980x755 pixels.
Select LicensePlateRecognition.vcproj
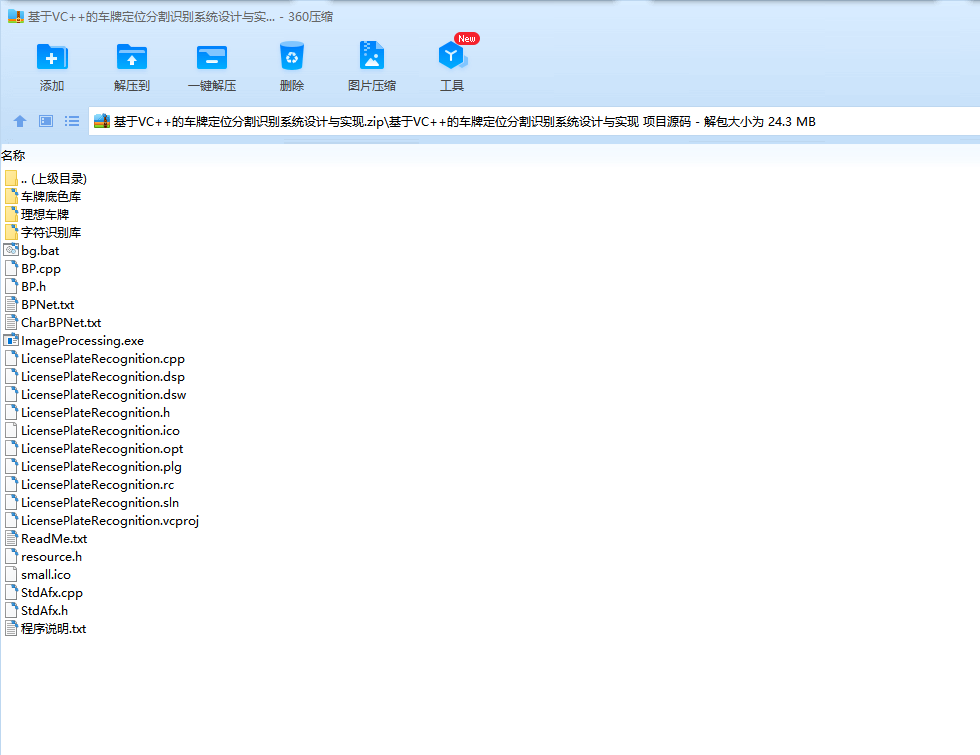(x=102, y=521)
